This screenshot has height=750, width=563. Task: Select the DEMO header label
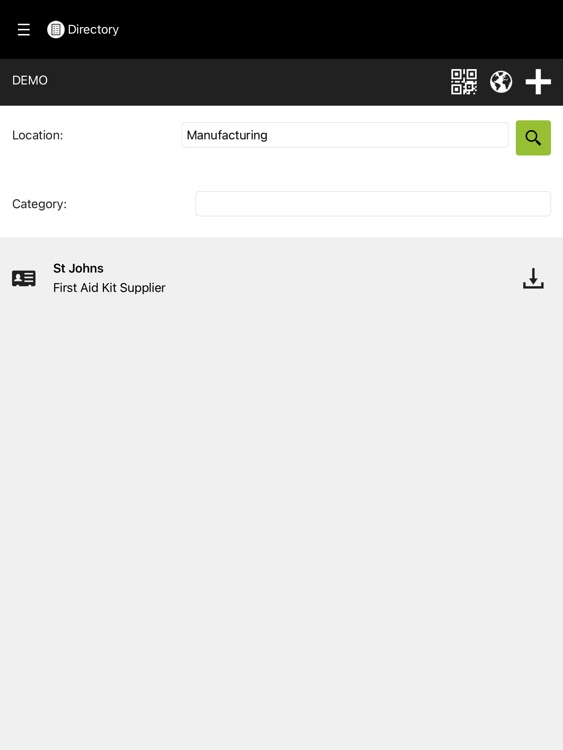[x=30, y=80]
